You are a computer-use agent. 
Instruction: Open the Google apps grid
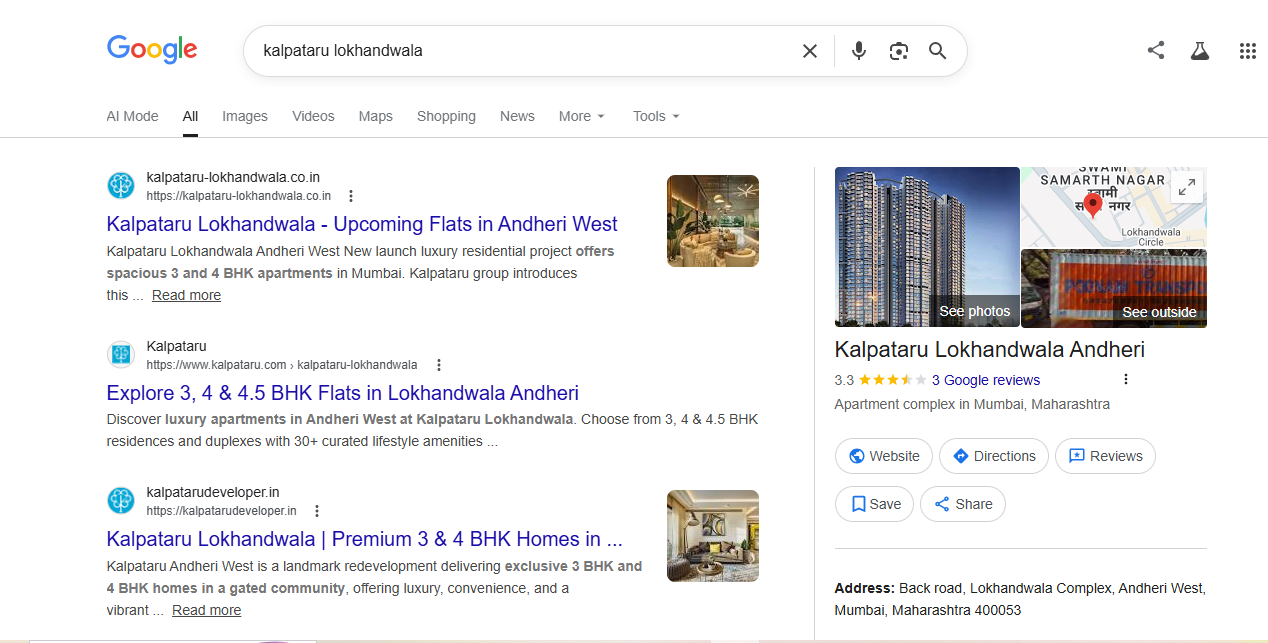click(1247, 51)
